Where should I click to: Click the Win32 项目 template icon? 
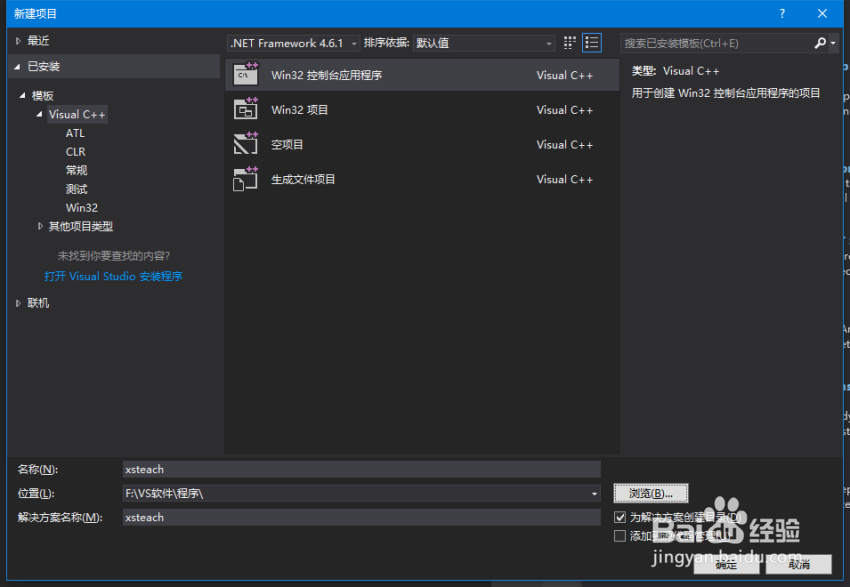tap(246, 109)
